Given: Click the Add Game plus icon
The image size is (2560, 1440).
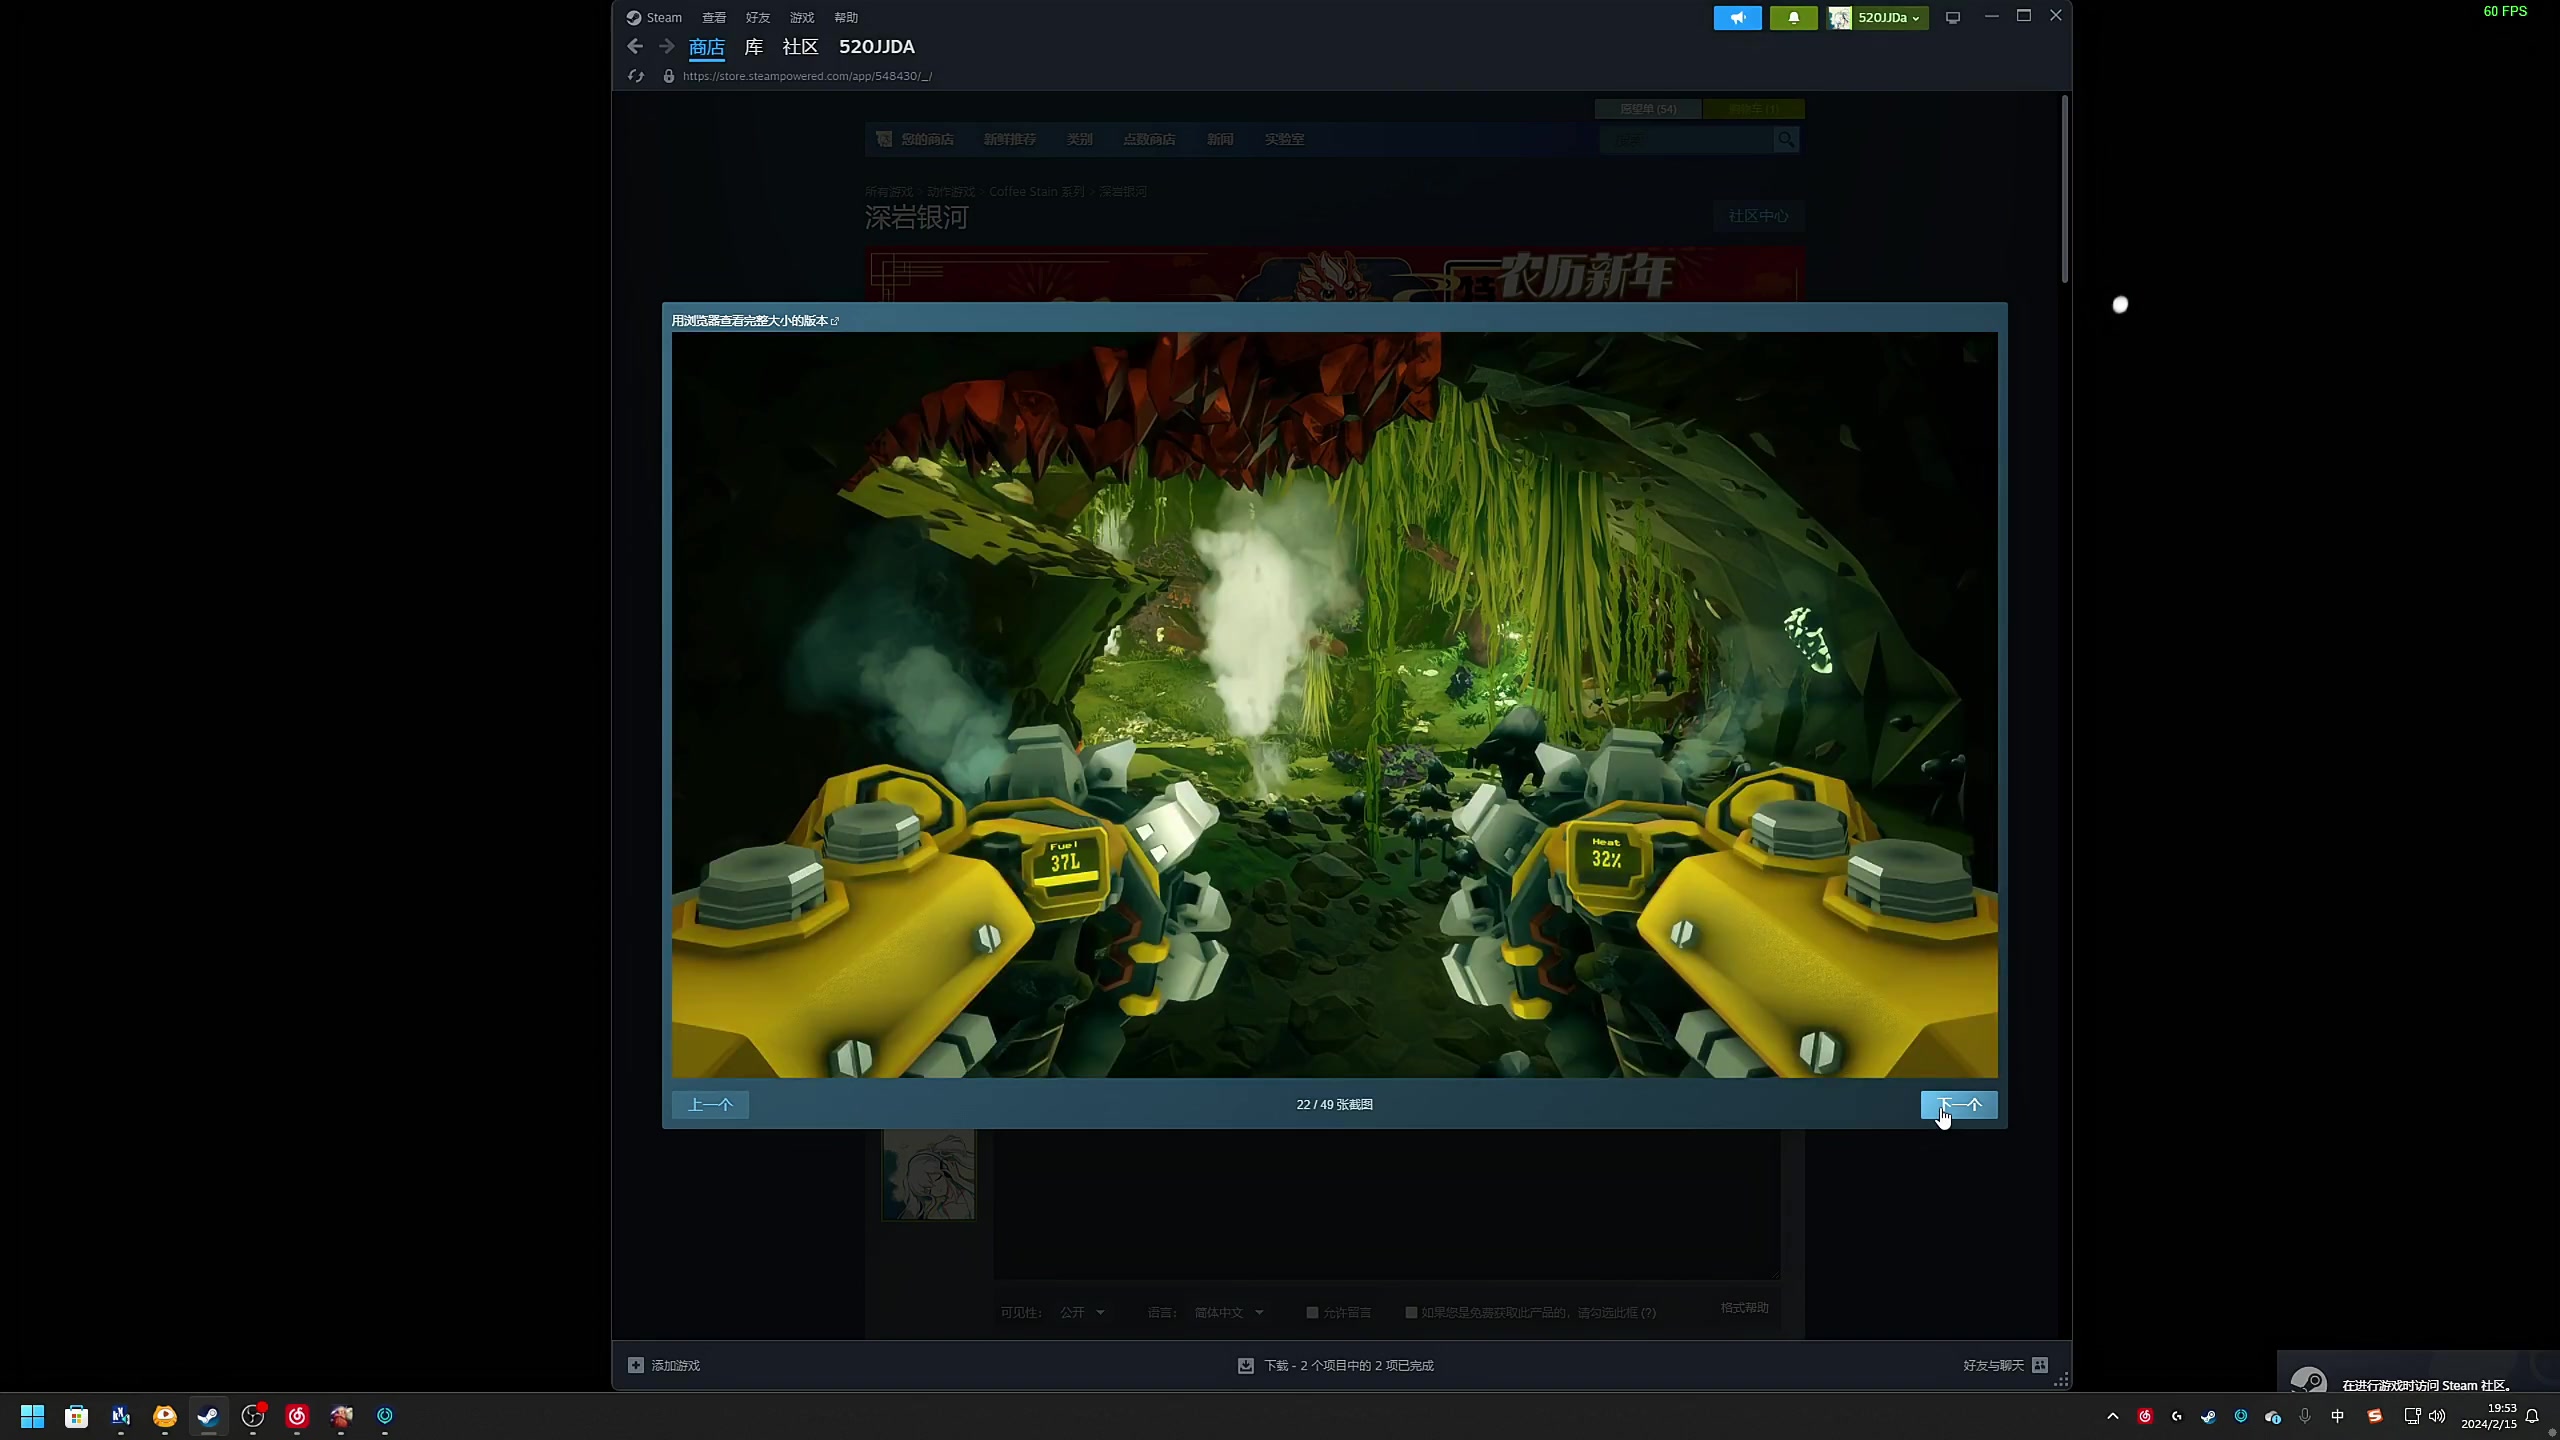Looking at the screenshot, I should click(x=636, y=1365).
